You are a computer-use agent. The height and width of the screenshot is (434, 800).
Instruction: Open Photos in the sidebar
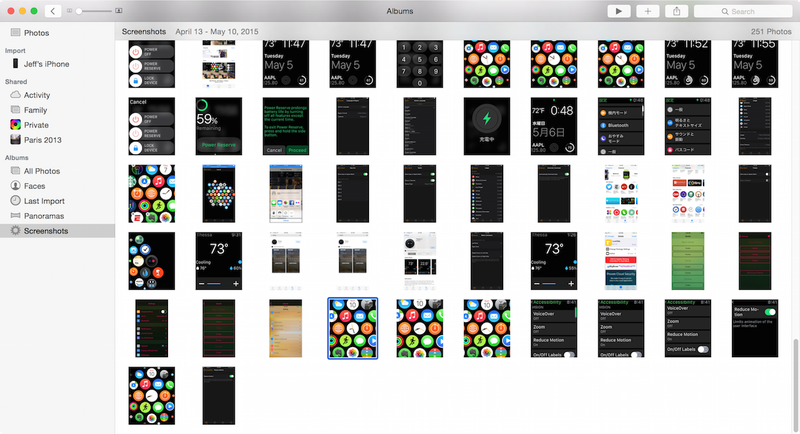tap(36, 33)
